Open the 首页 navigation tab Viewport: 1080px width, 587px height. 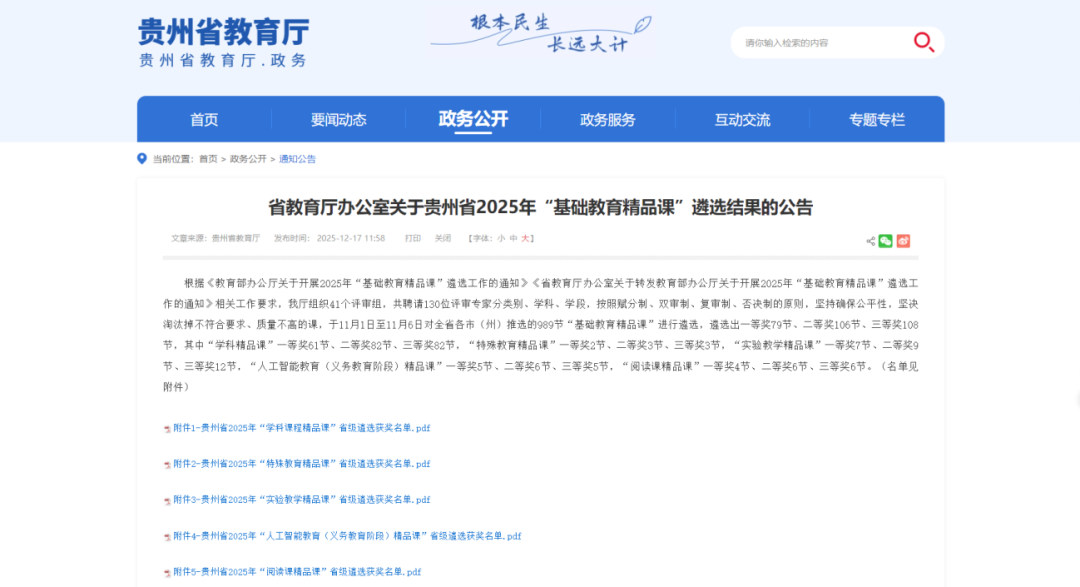coord(204,120)
